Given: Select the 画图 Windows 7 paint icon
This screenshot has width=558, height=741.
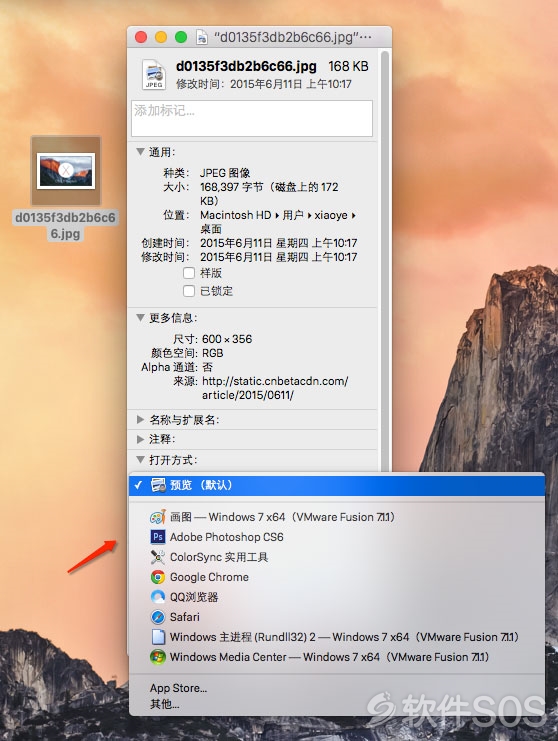Looking at the screenshot, I should tap(158, 517).
